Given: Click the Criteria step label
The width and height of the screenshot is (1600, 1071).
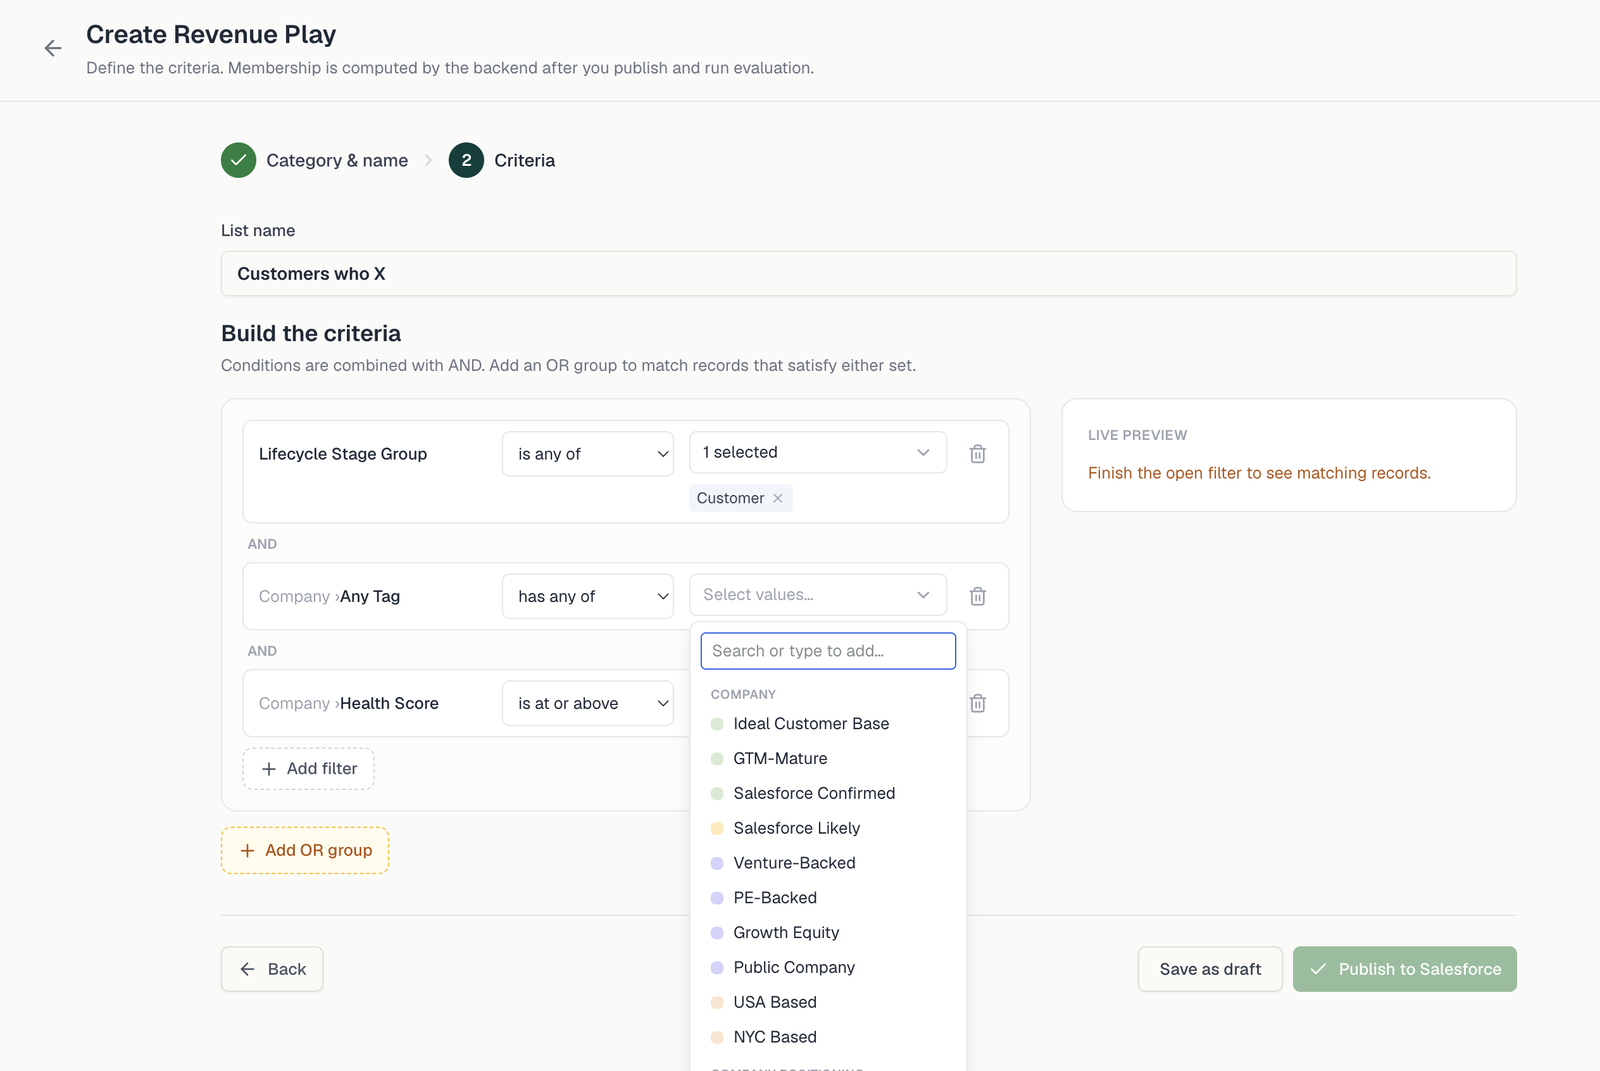Looking at the screenshot, I should (x=525, y=160).
